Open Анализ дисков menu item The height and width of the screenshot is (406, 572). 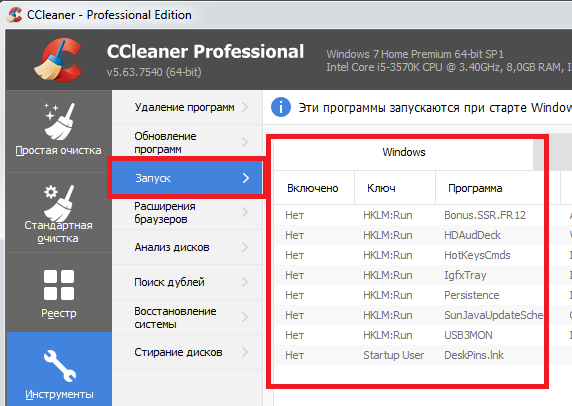pyautogui.click(x=187, y=247)
